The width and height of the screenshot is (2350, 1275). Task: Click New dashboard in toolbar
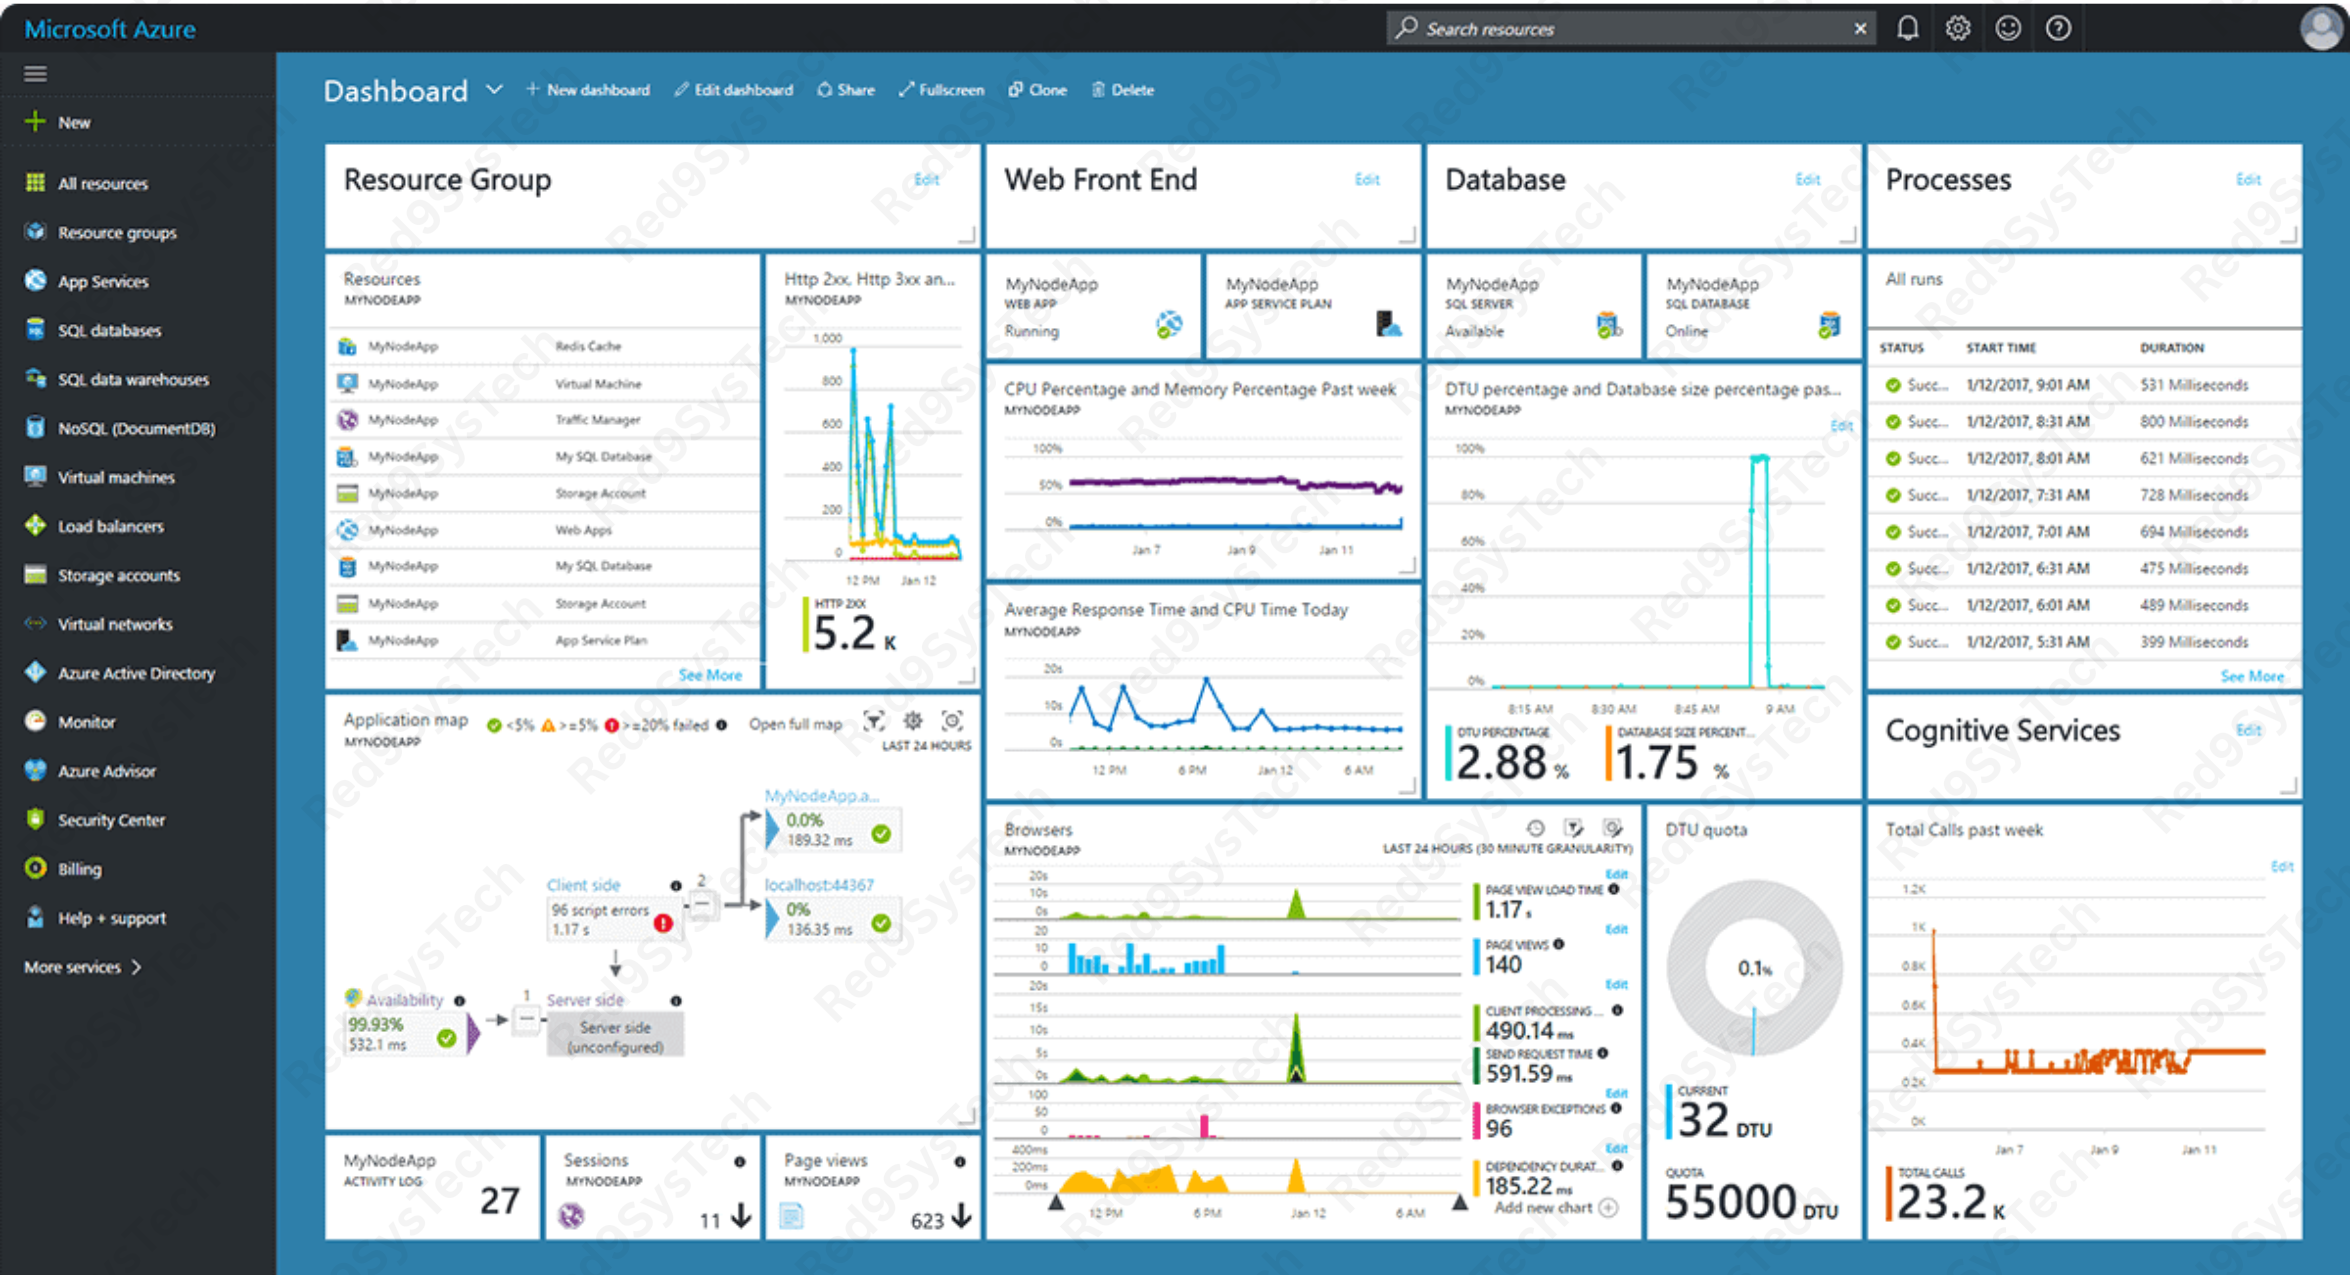[x=588, y=90]
